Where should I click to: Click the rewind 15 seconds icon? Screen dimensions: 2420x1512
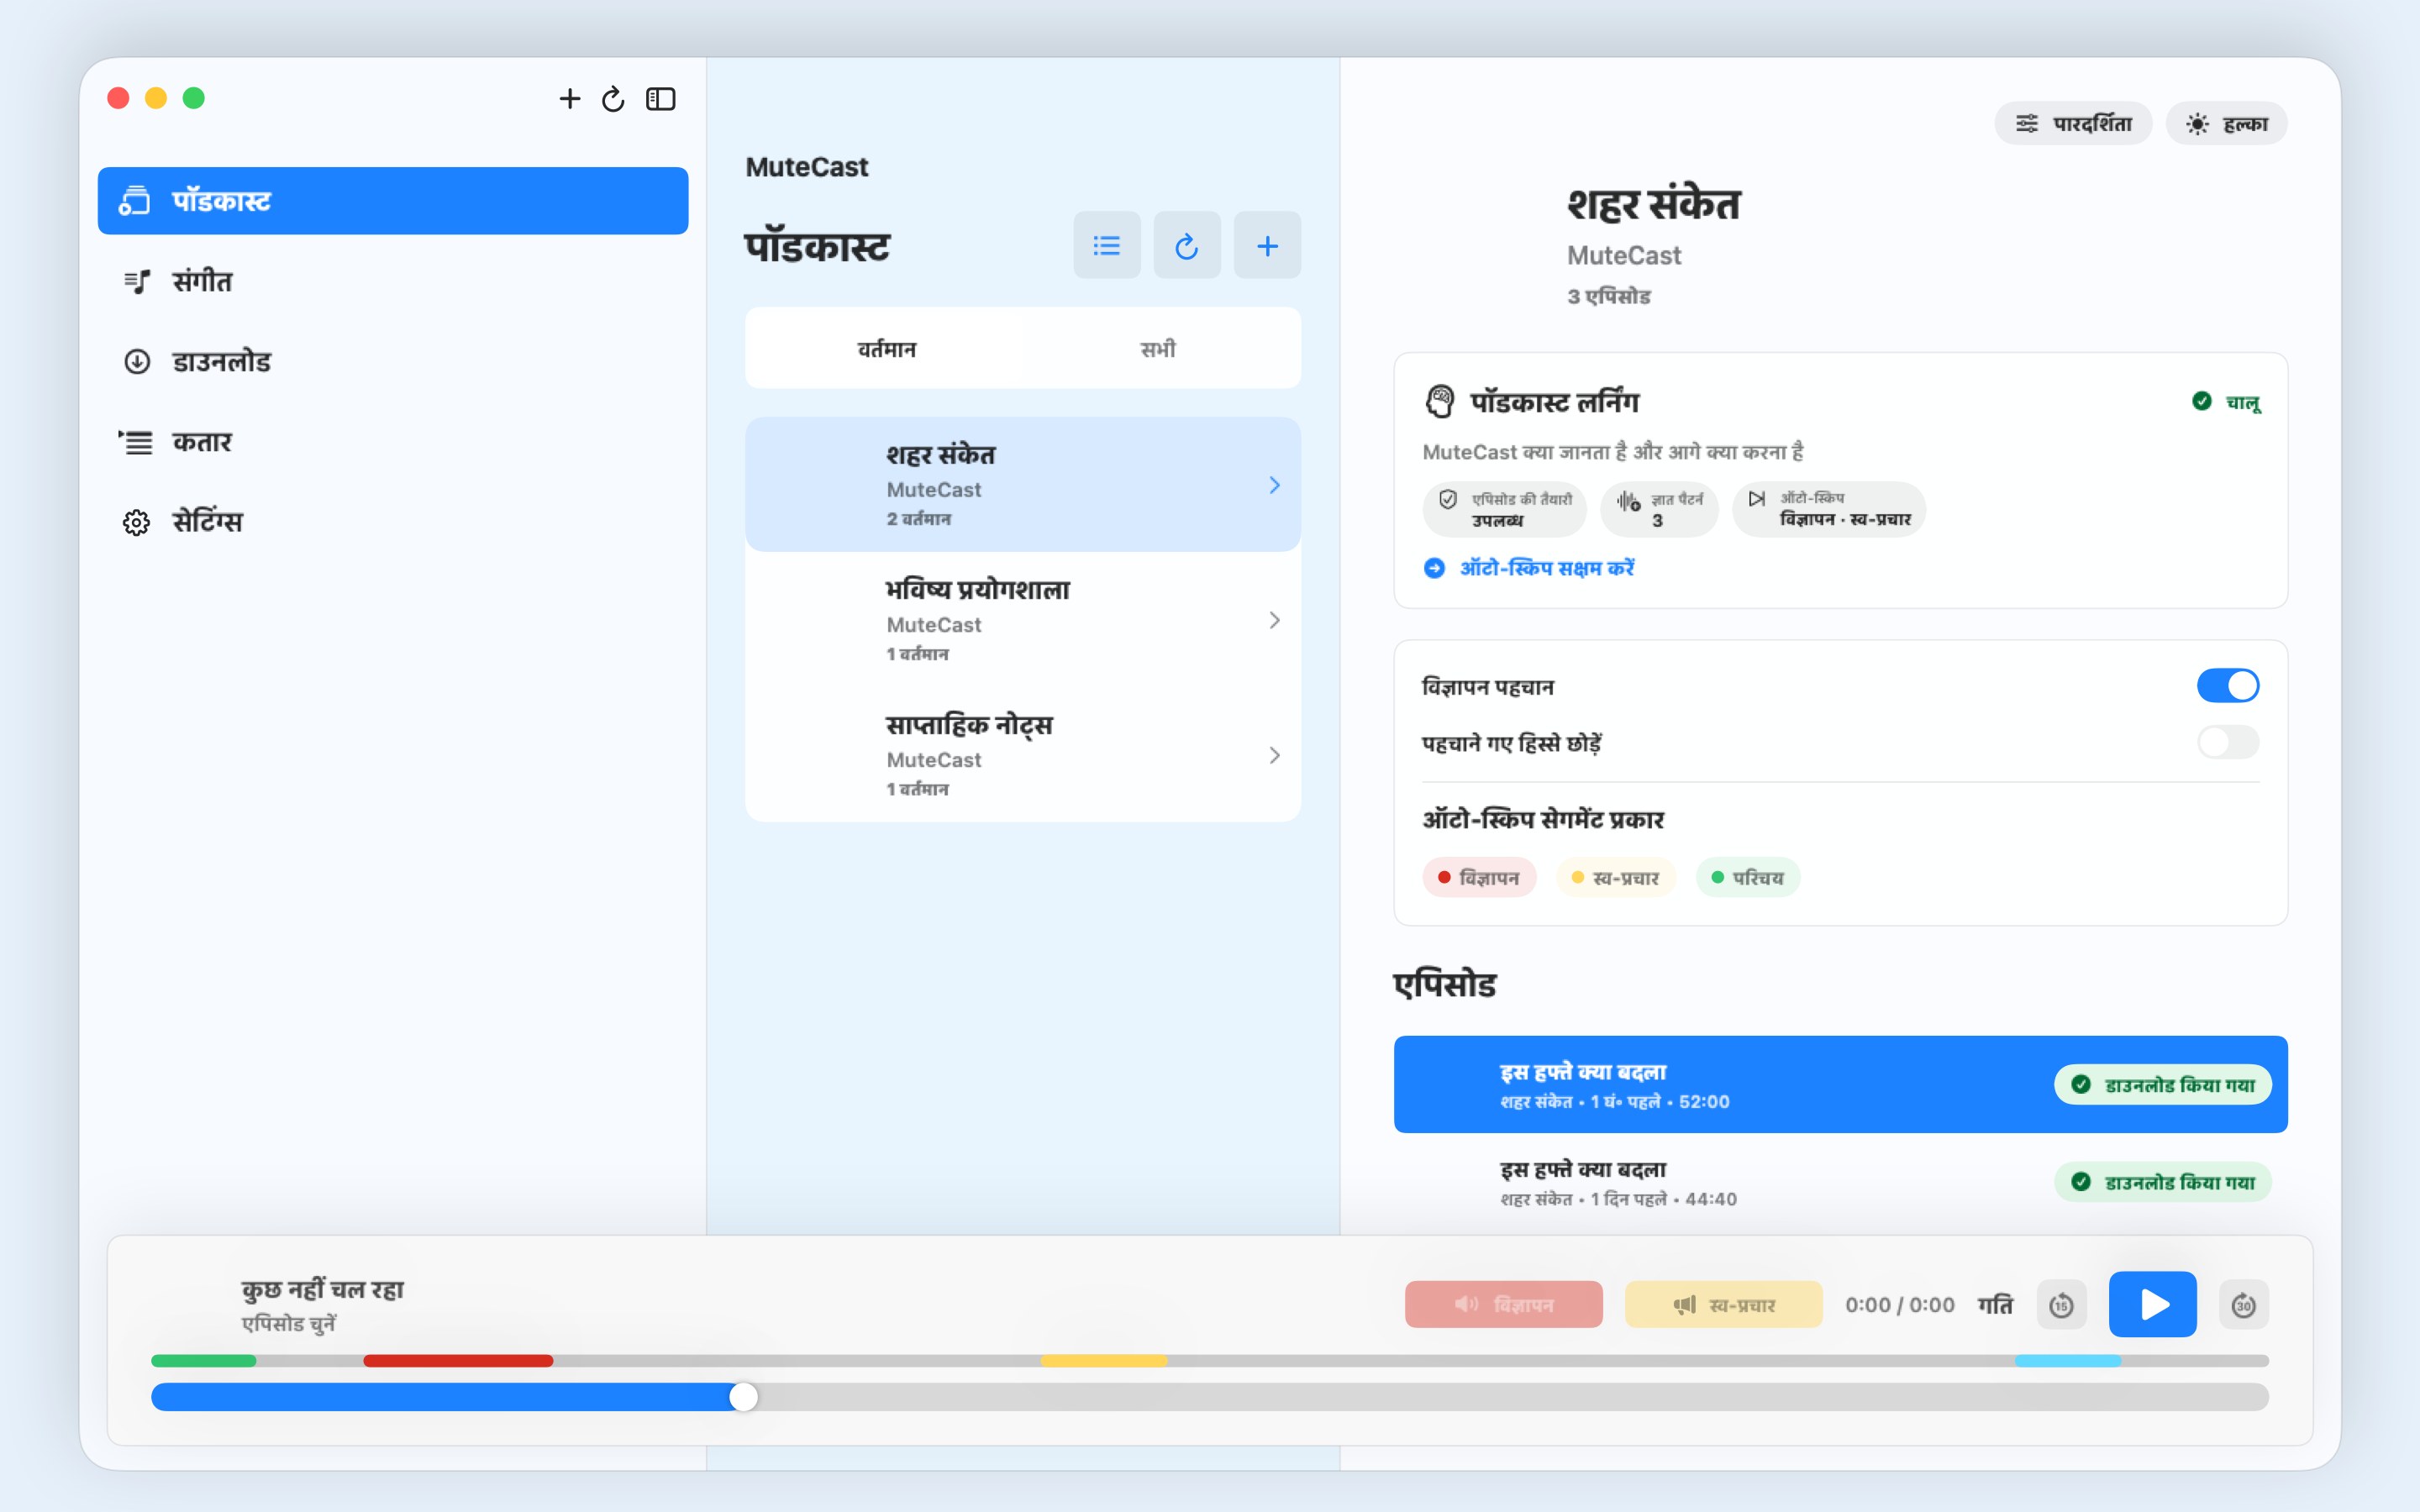[x=2061, y=1304]
